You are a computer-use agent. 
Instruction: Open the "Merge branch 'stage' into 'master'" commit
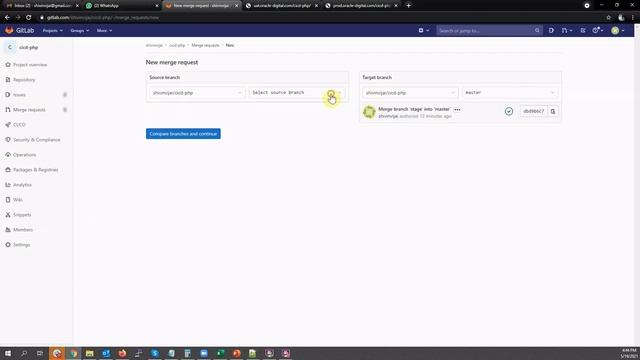[414, 109]
